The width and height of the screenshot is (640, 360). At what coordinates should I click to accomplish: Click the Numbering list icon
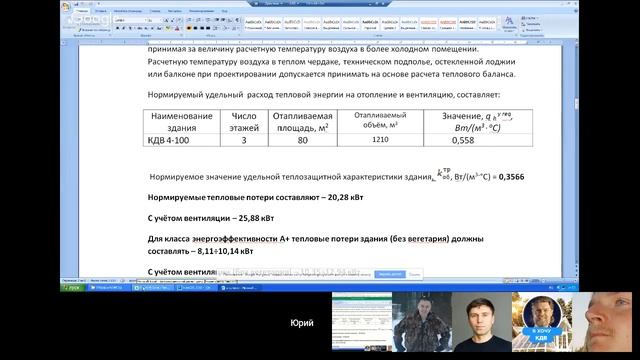198,20
